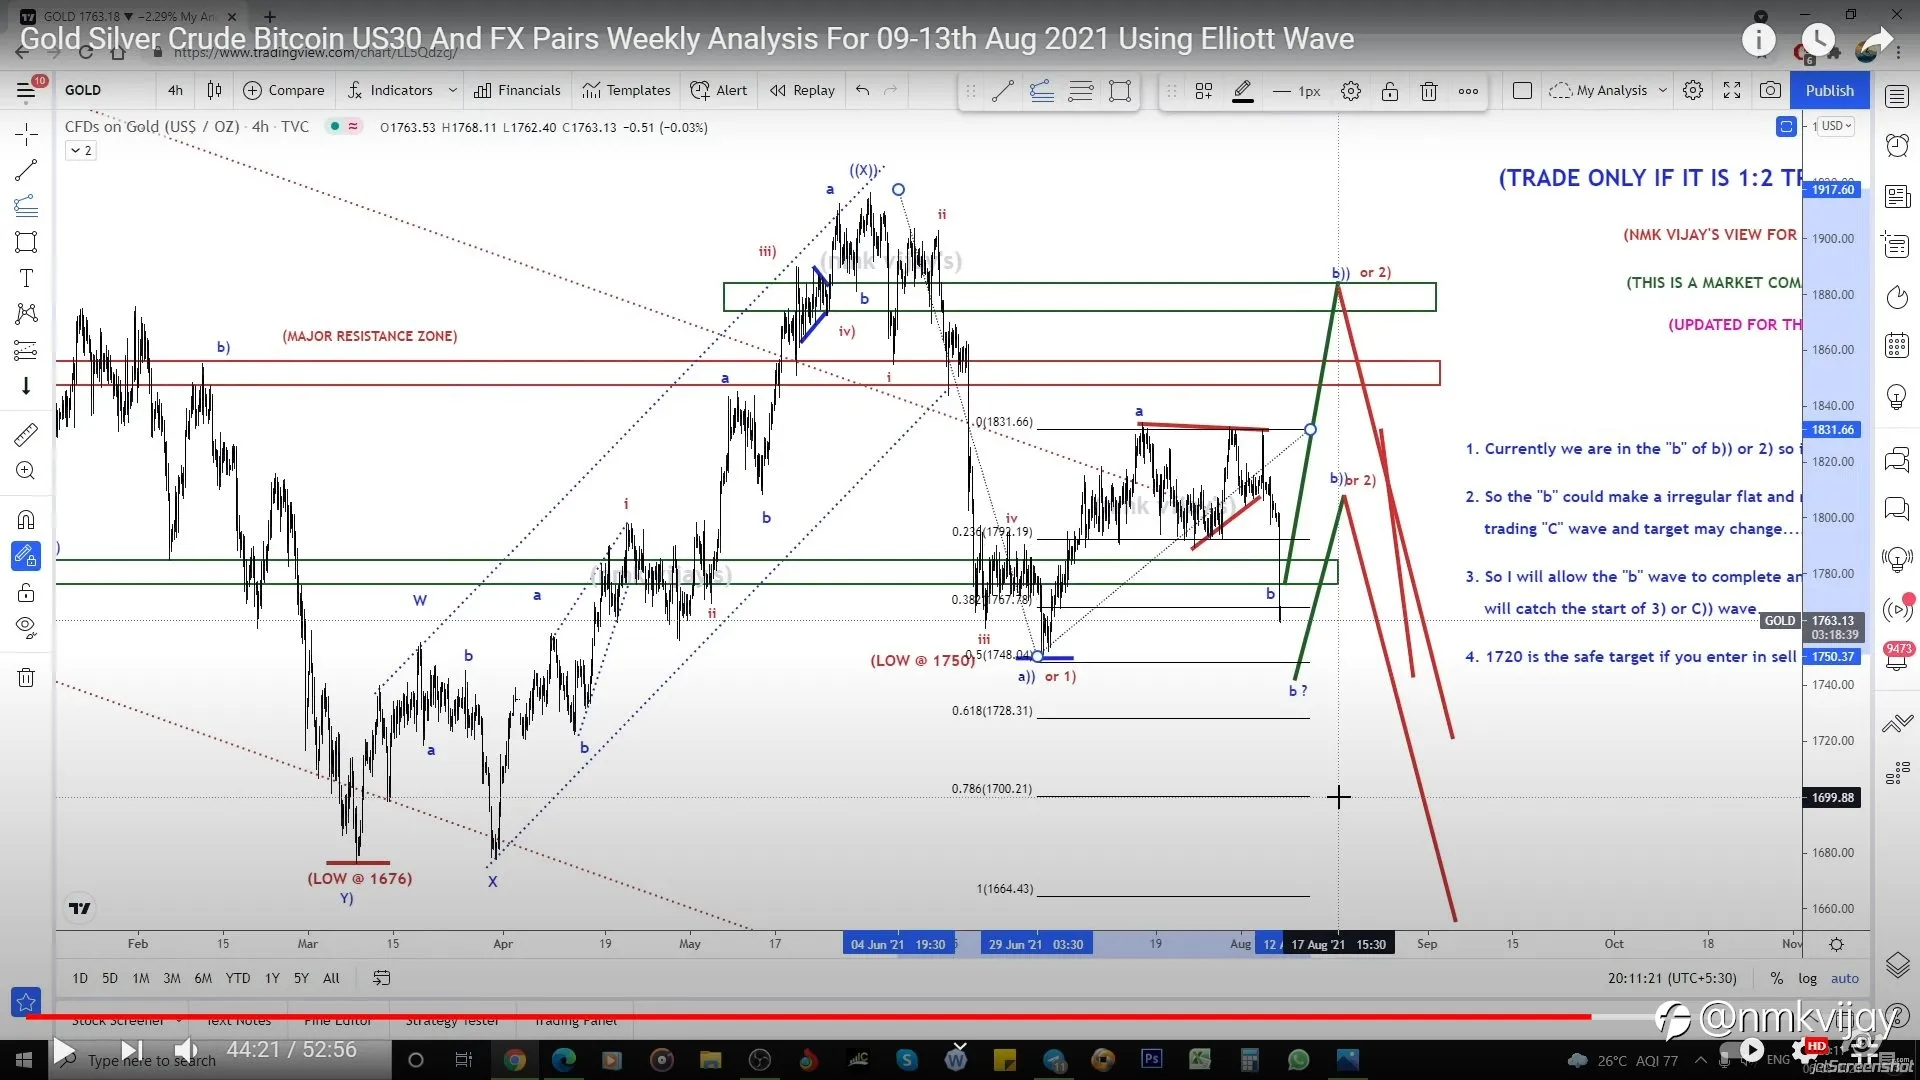The height and width of the screenshot is (1080, 1920).
Task: Set range to All
Action: tap(331, 978)
